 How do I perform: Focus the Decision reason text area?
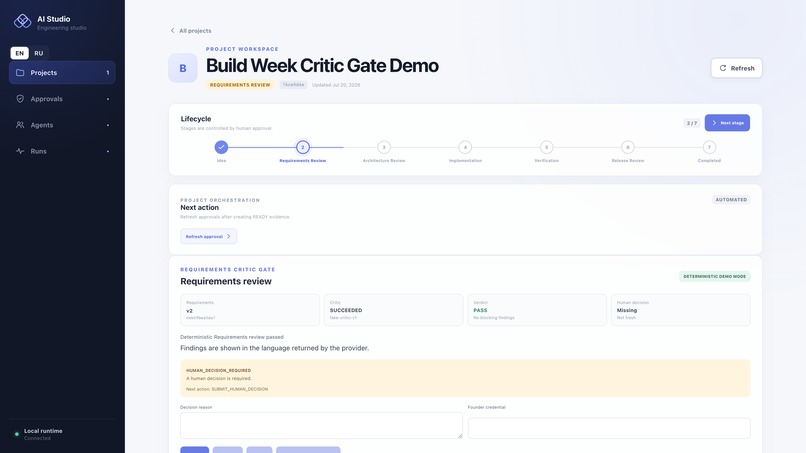click(x=321, y=425)
